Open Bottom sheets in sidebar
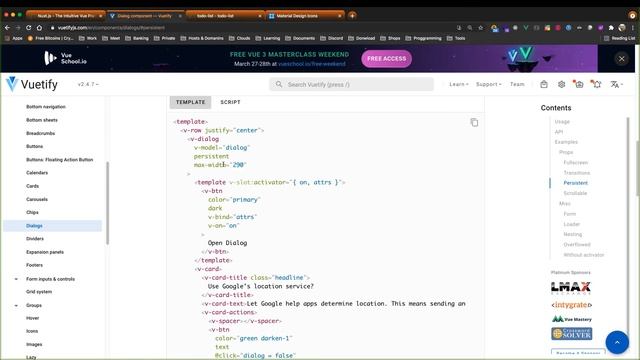The image size is (640, 360). tap(42, 120)
